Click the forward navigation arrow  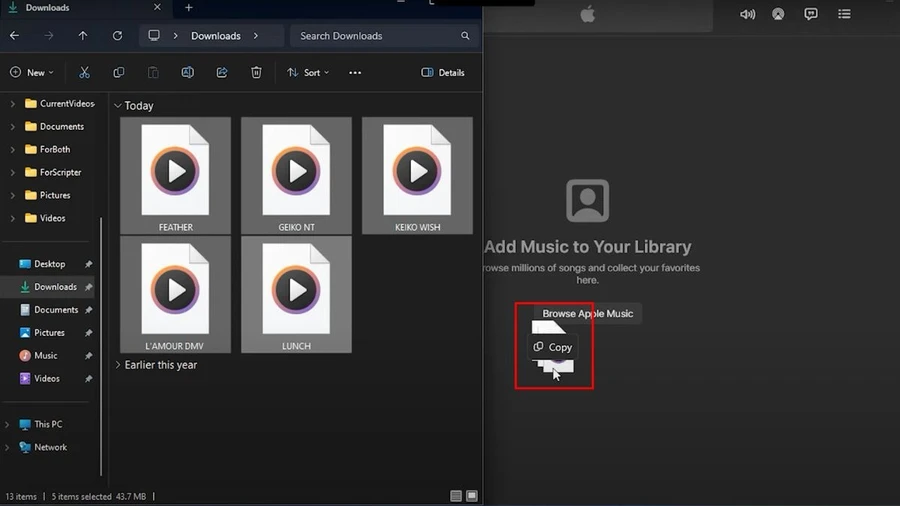pos(49,36)
